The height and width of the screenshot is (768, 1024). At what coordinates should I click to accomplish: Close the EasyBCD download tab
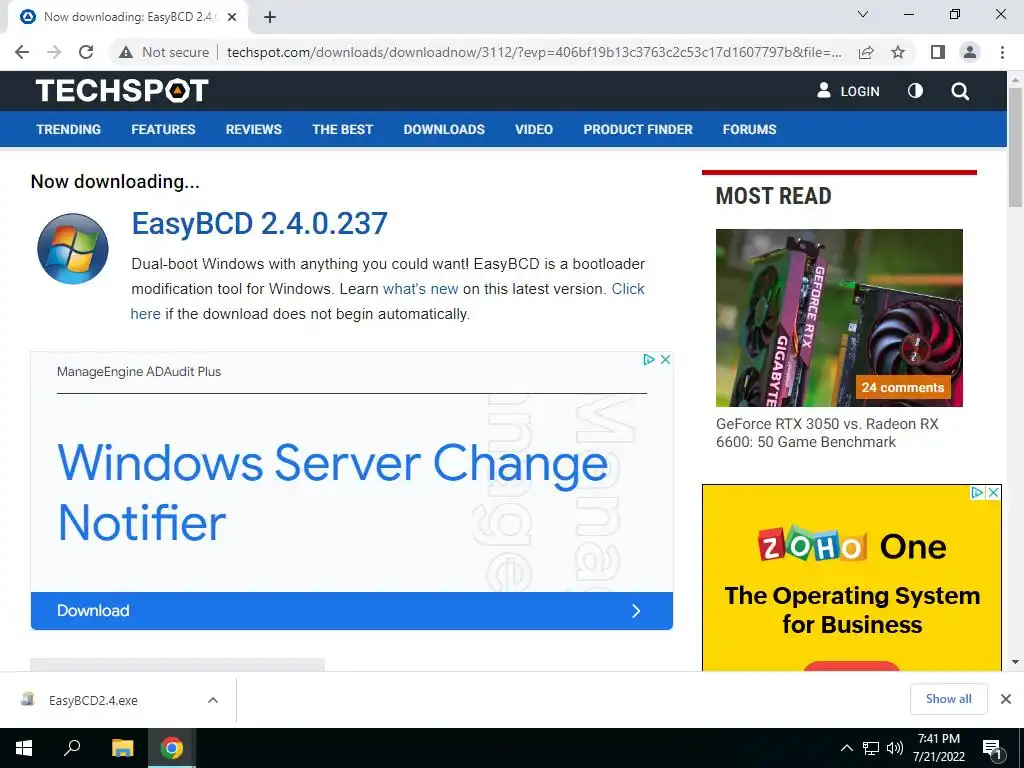[232, 17]
